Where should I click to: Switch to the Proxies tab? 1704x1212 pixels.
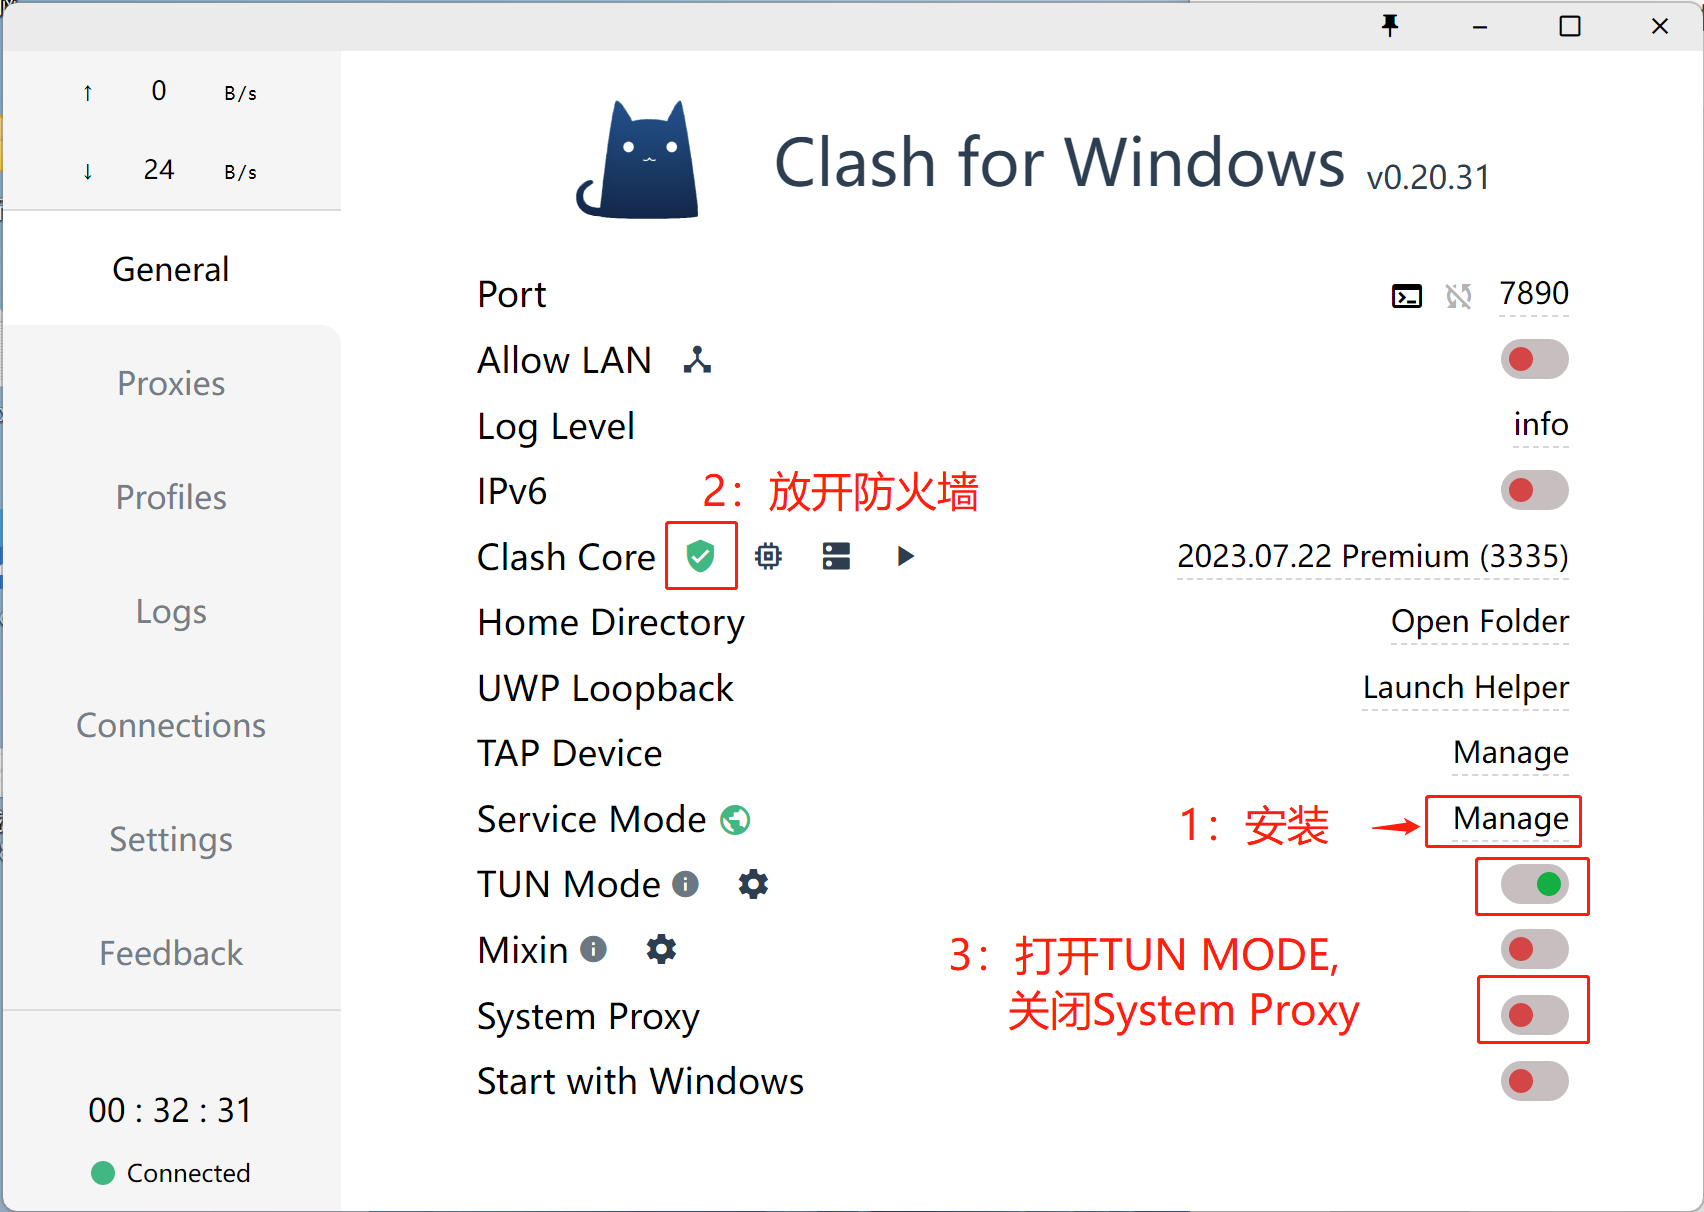(x=171, y=383)
